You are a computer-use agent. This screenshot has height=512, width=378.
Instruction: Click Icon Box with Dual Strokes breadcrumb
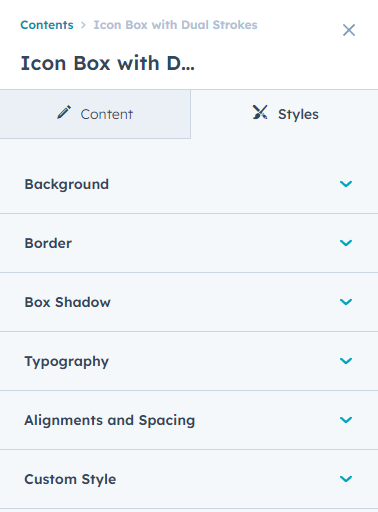pos(175,25)
